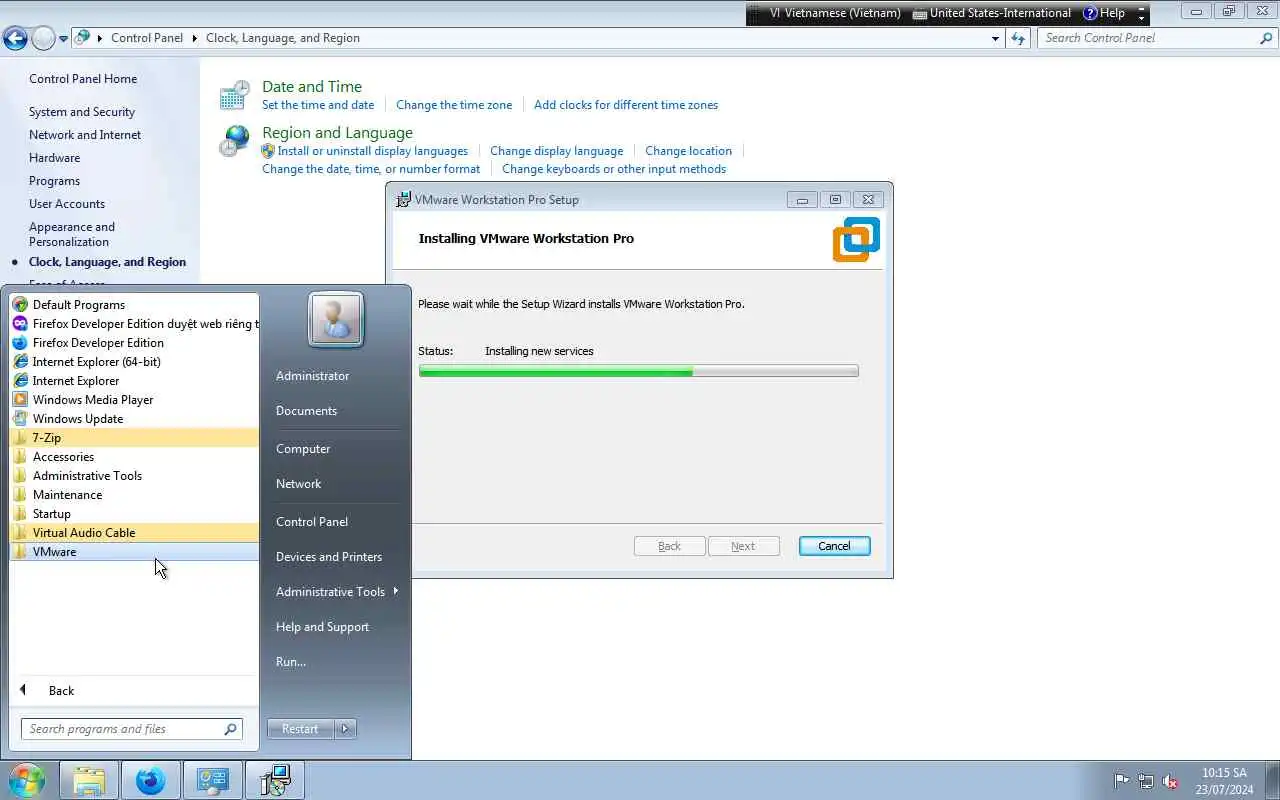The width and height of the screenshot is (1280, 800).
Task: Open Change display language link
Action: pos(556,151)
